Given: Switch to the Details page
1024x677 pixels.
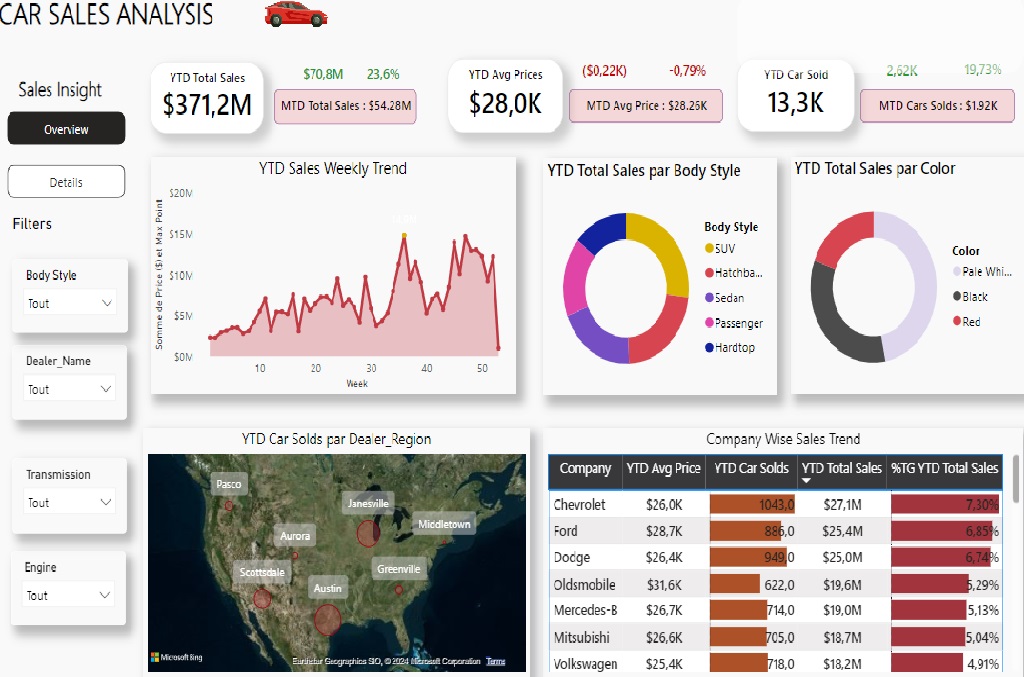Looking at the screenshot, I should pyautogui.click(x=66, y=182).
